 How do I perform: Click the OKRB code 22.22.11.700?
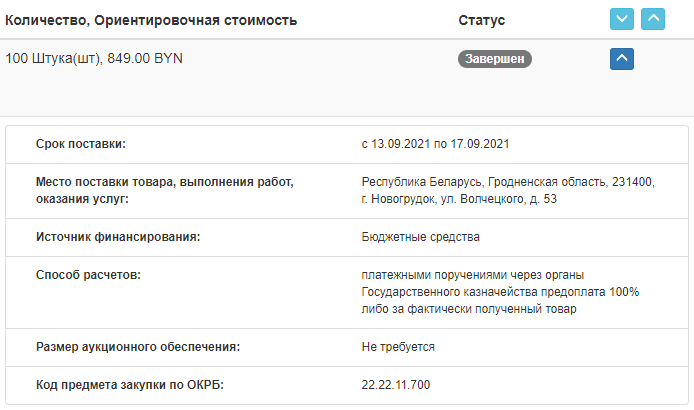click(x=395, y=385)
